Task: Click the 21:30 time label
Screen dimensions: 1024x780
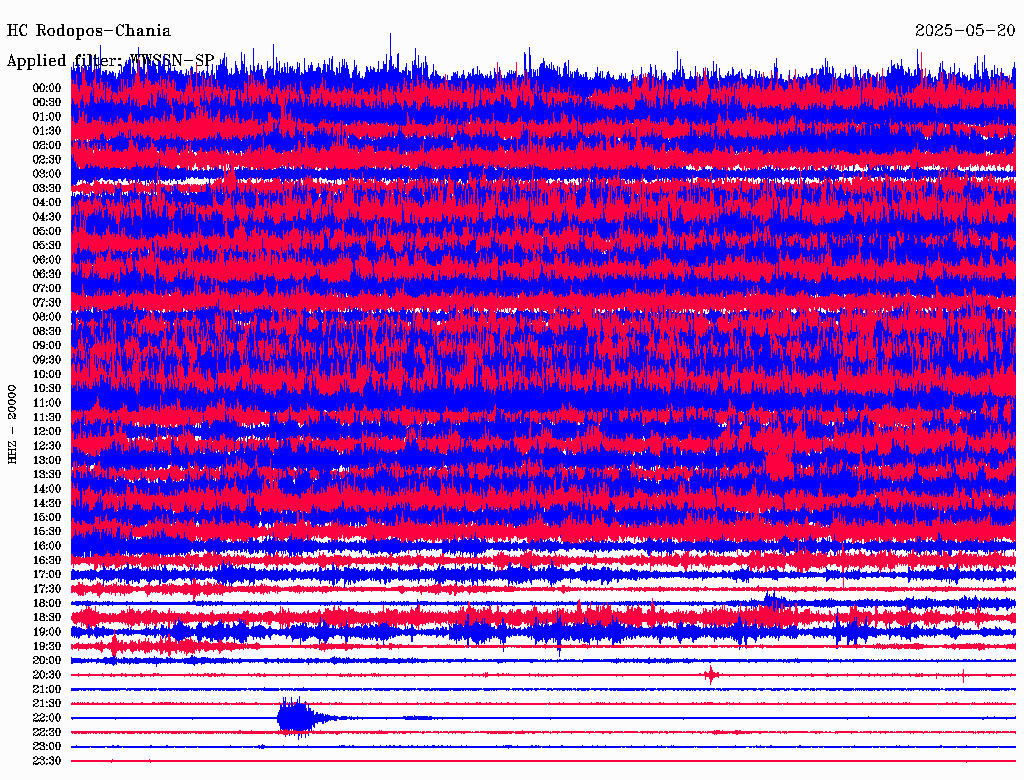Action: 47,703
